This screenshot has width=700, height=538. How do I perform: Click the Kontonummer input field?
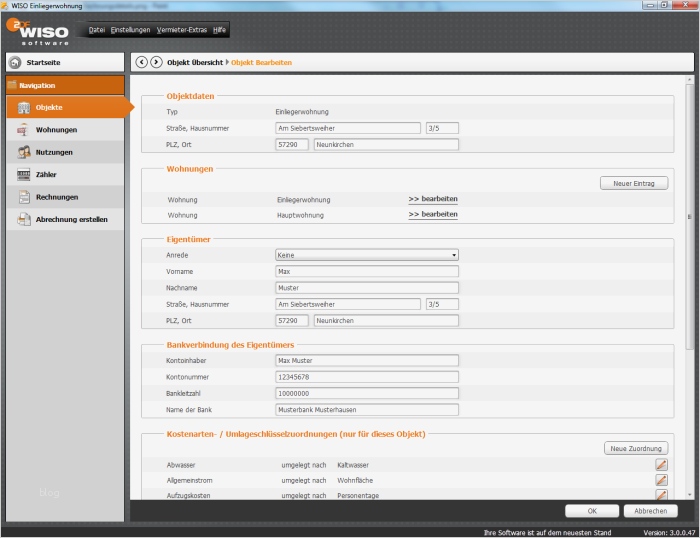pos(366,377)
